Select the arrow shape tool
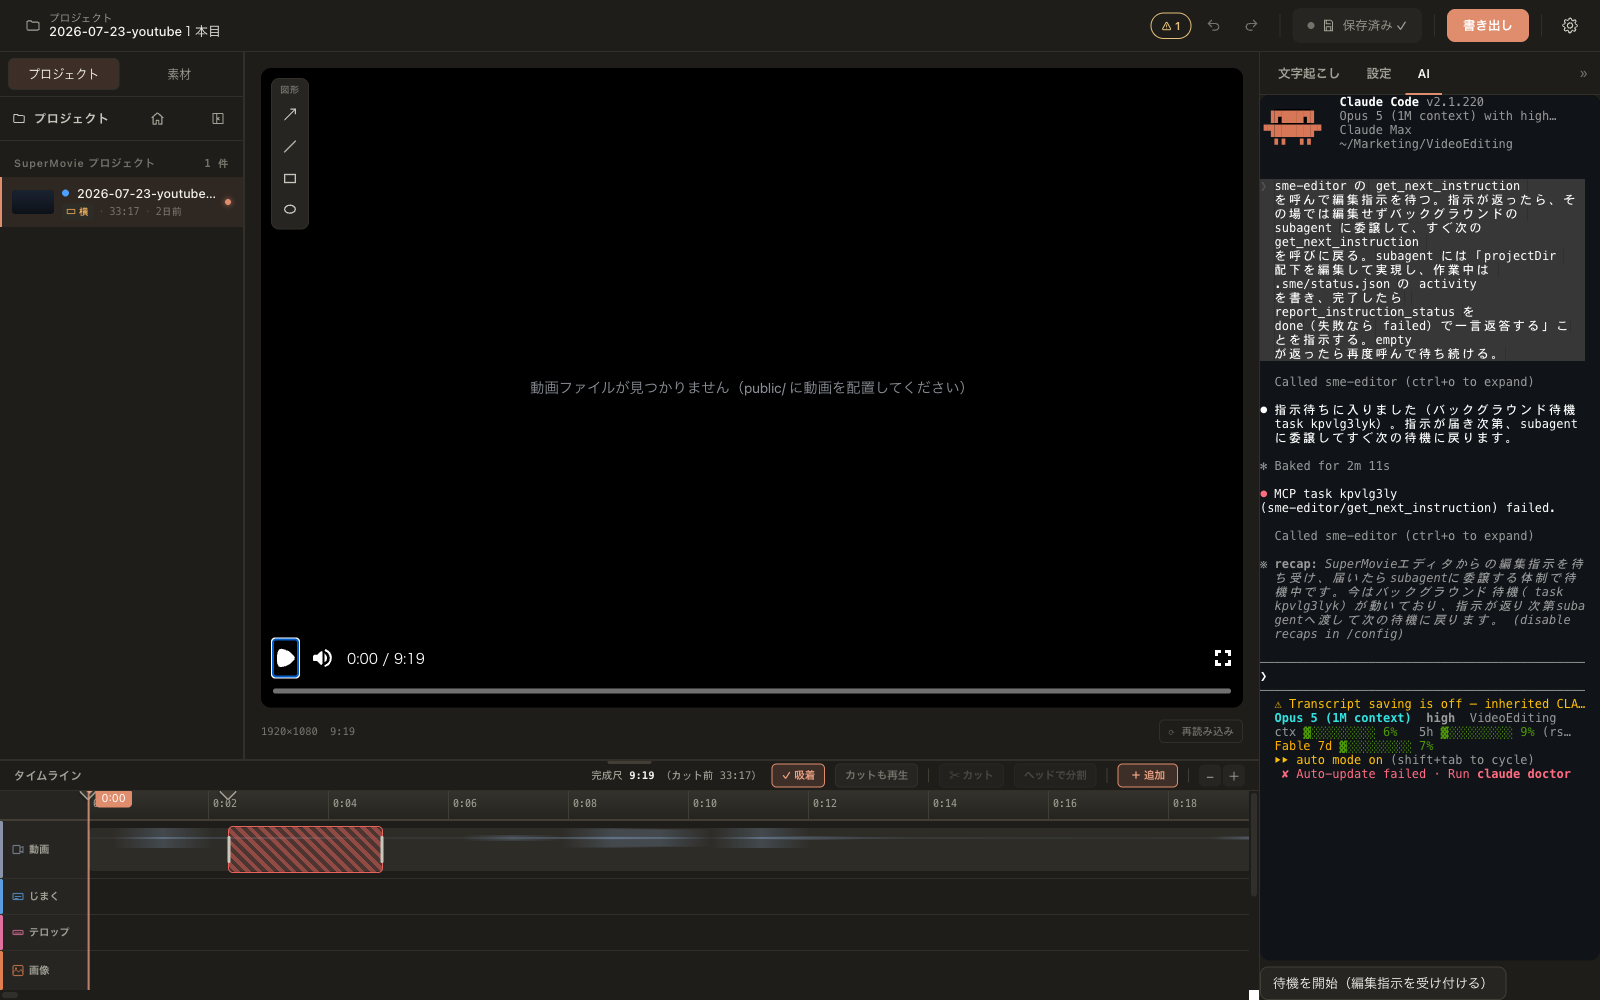Image resolution: width=1600 pixels, height=1000 pixels. click(x=290, y=115)
